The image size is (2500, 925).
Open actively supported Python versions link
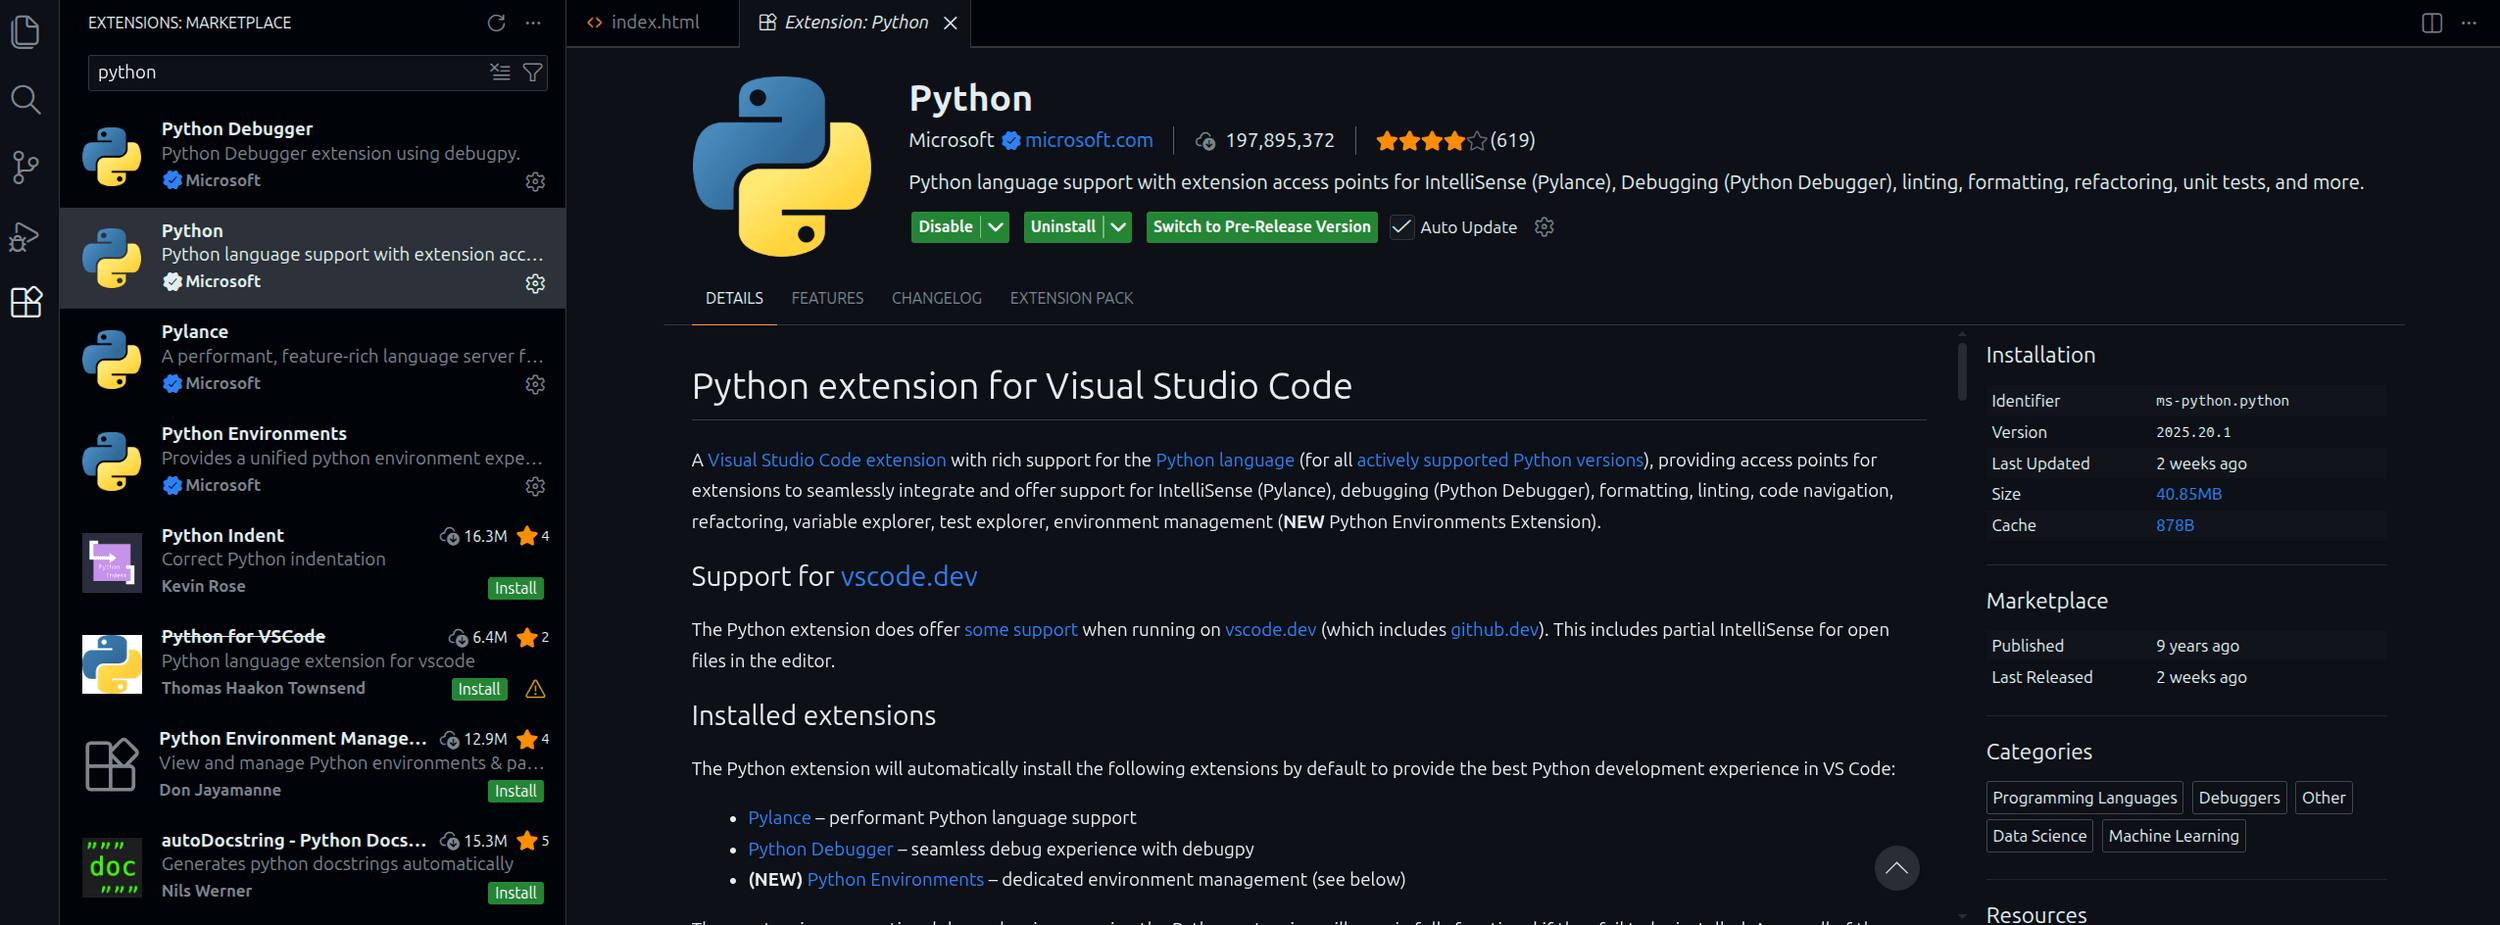pyautogui.click(x=1500, y=460)
